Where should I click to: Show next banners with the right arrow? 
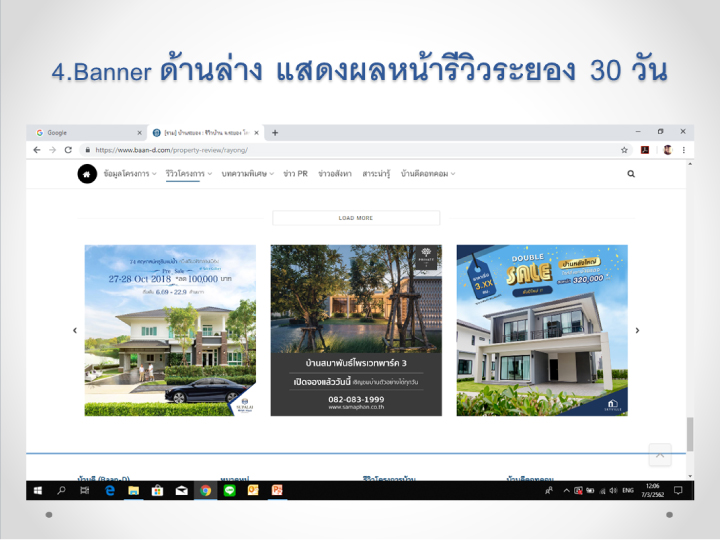tap(637, 331)
